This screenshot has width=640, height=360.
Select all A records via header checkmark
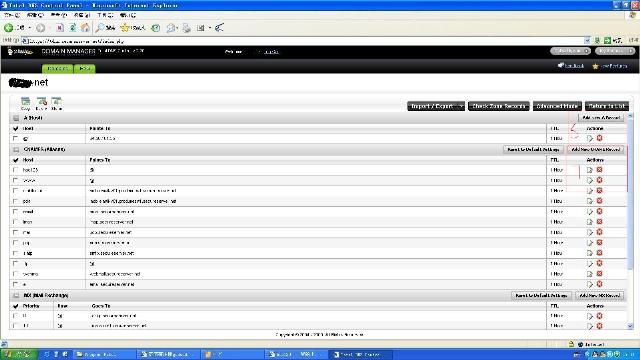16,129
